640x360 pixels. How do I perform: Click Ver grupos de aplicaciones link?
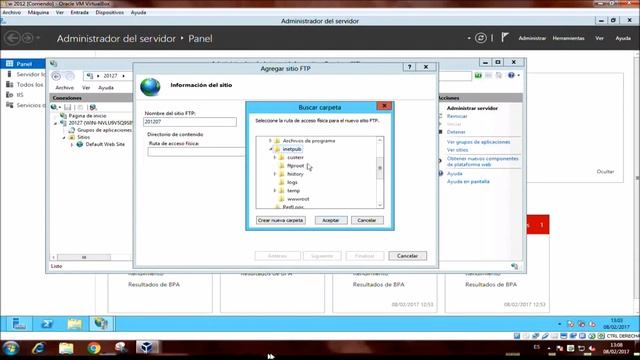[478, 142]
